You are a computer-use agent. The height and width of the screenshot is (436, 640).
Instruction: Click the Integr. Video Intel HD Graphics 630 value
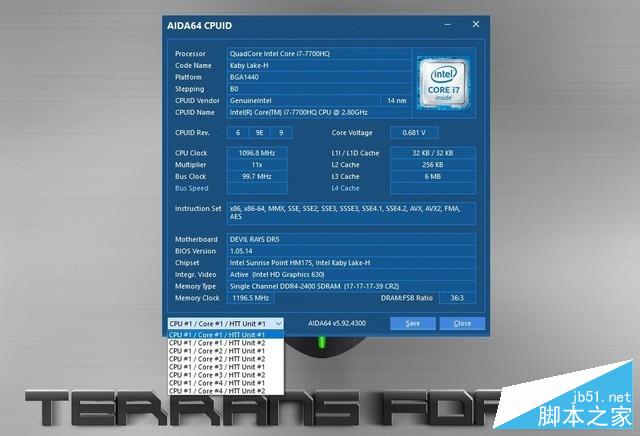pyautogui.click(x=351, y=274)
